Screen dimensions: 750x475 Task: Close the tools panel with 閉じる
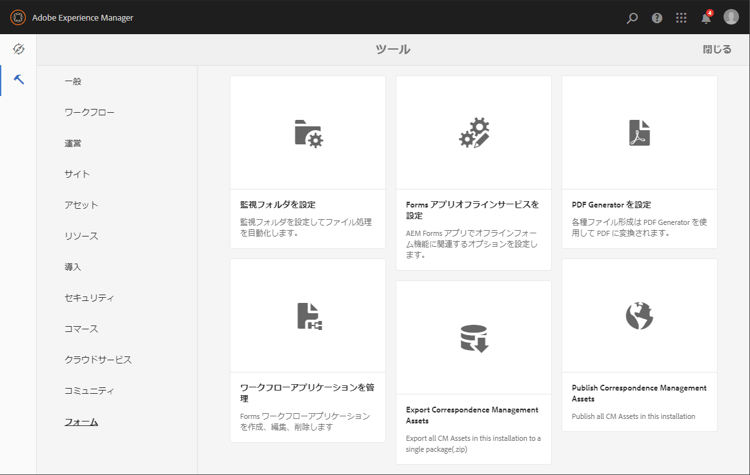[717, 49]
